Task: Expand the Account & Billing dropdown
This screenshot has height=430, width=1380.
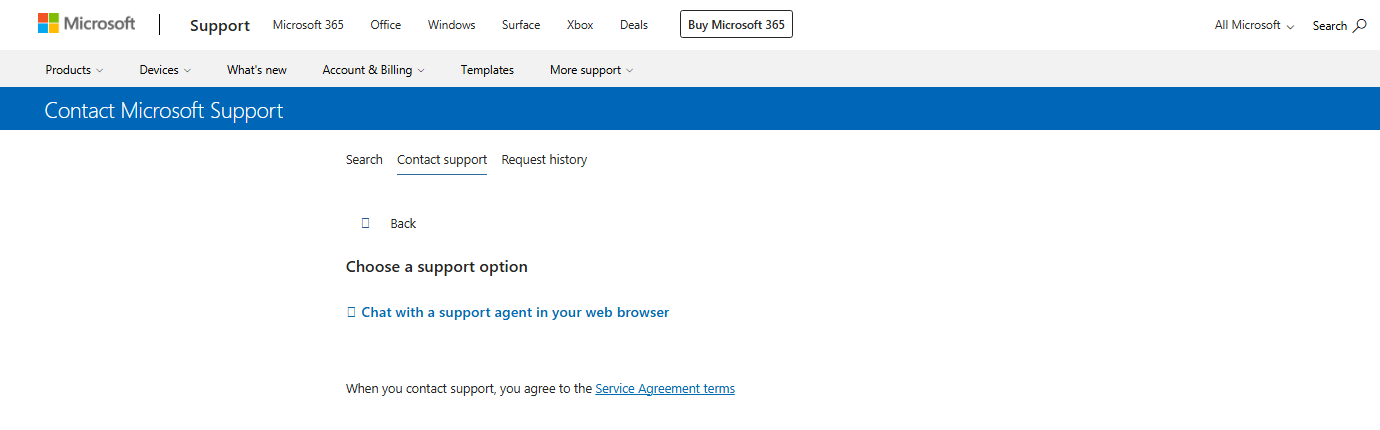Action: (373, 70)
